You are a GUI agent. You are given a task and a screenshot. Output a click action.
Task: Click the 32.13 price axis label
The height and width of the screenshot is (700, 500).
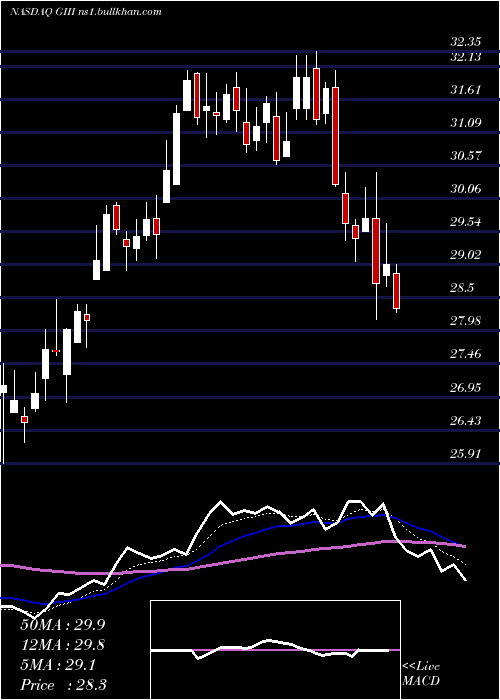coord(466,57)
